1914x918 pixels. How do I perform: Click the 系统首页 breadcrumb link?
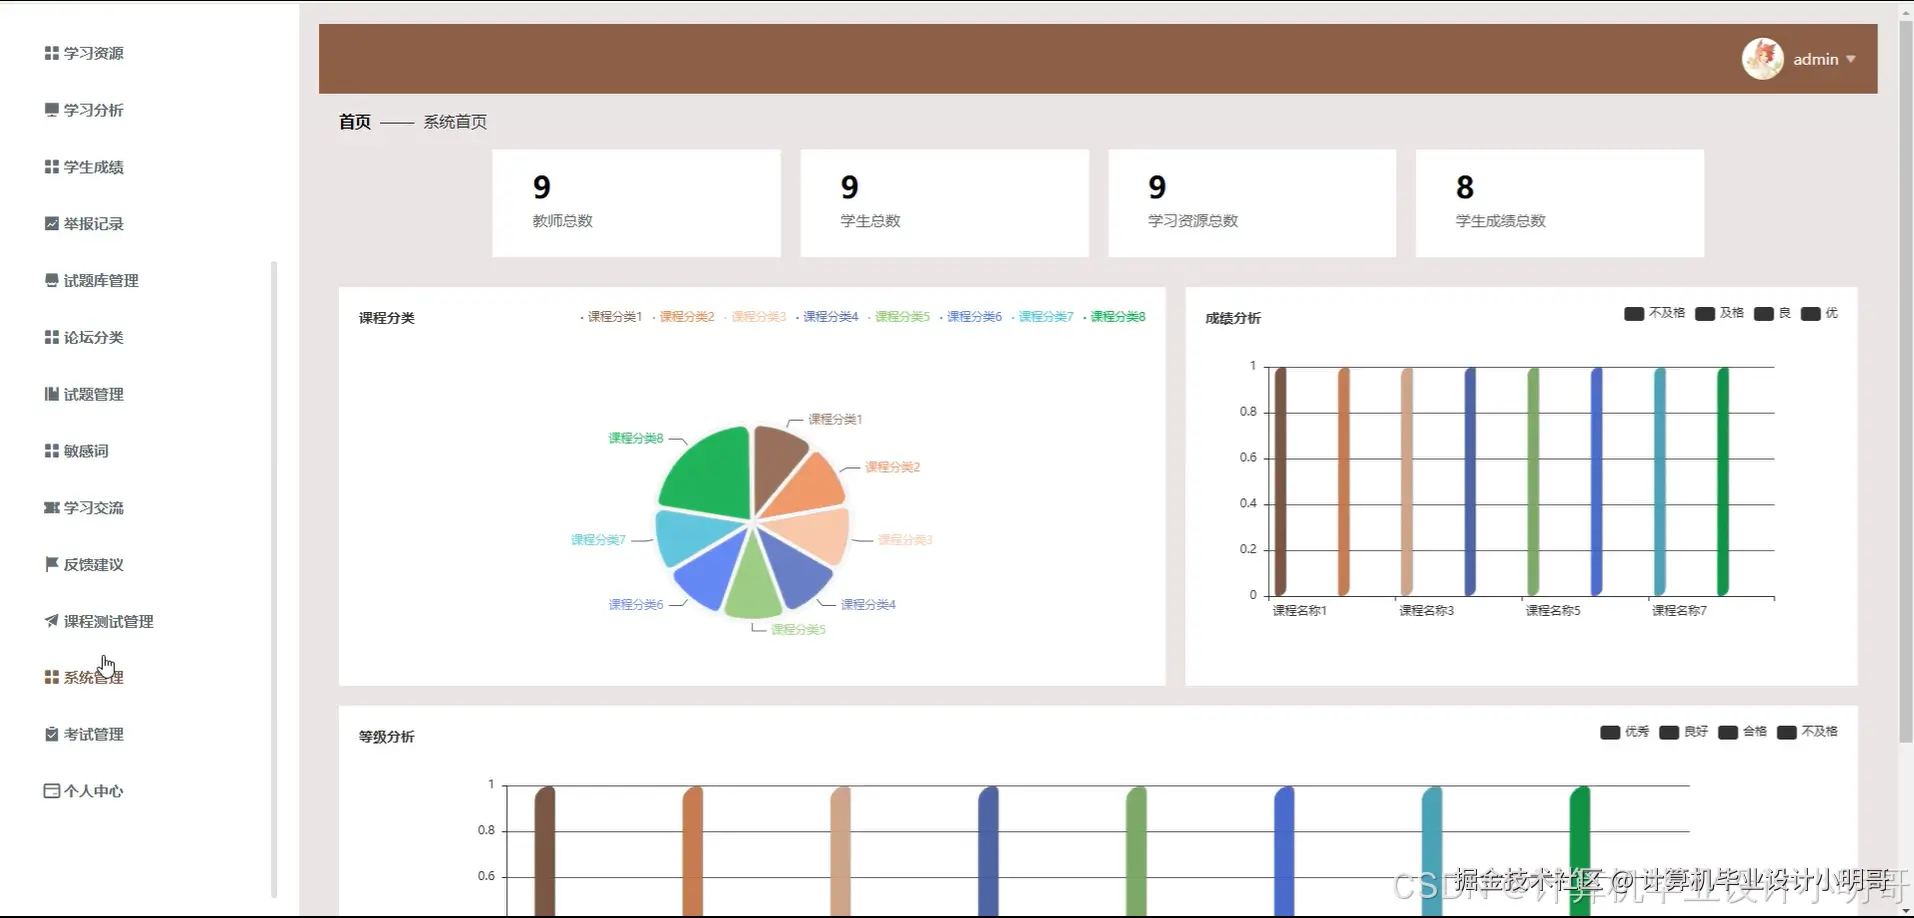click(455, 122)
